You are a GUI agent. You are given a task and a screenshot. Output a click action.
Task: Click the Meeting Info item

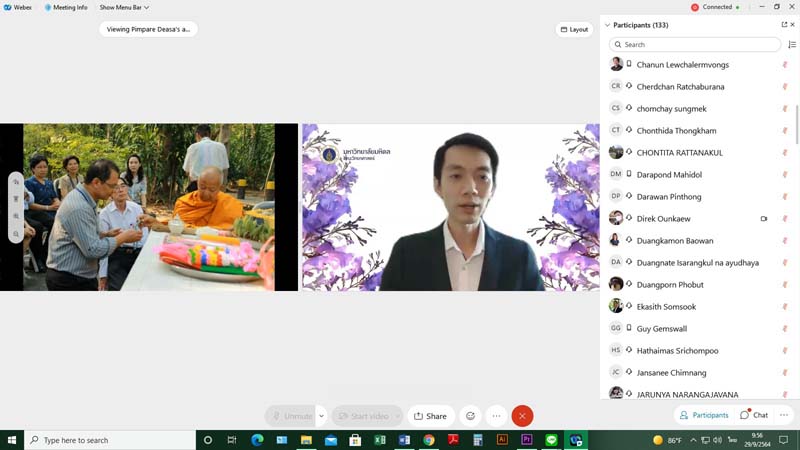pos(66,7)
